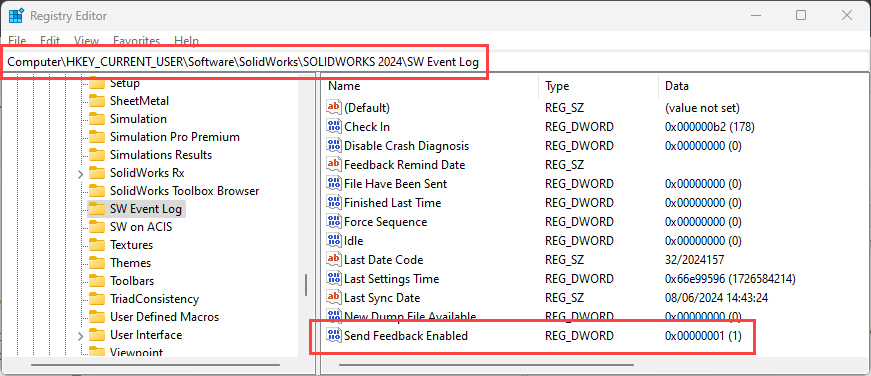Select the SW Event Log folder icon
Screen dimensions: 871x376
(x=97, y=209)
